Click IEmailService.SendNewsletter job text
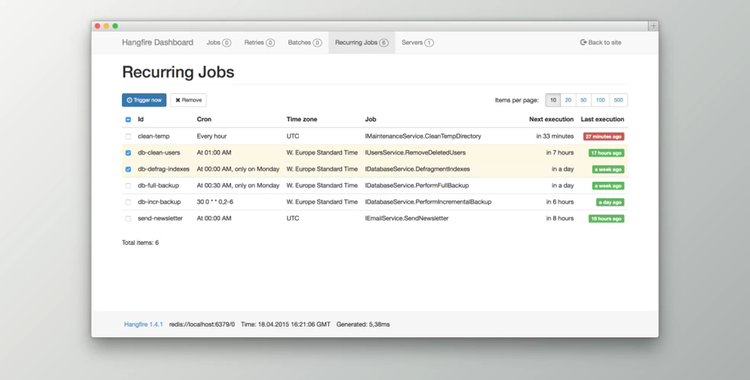 point(407,218)
